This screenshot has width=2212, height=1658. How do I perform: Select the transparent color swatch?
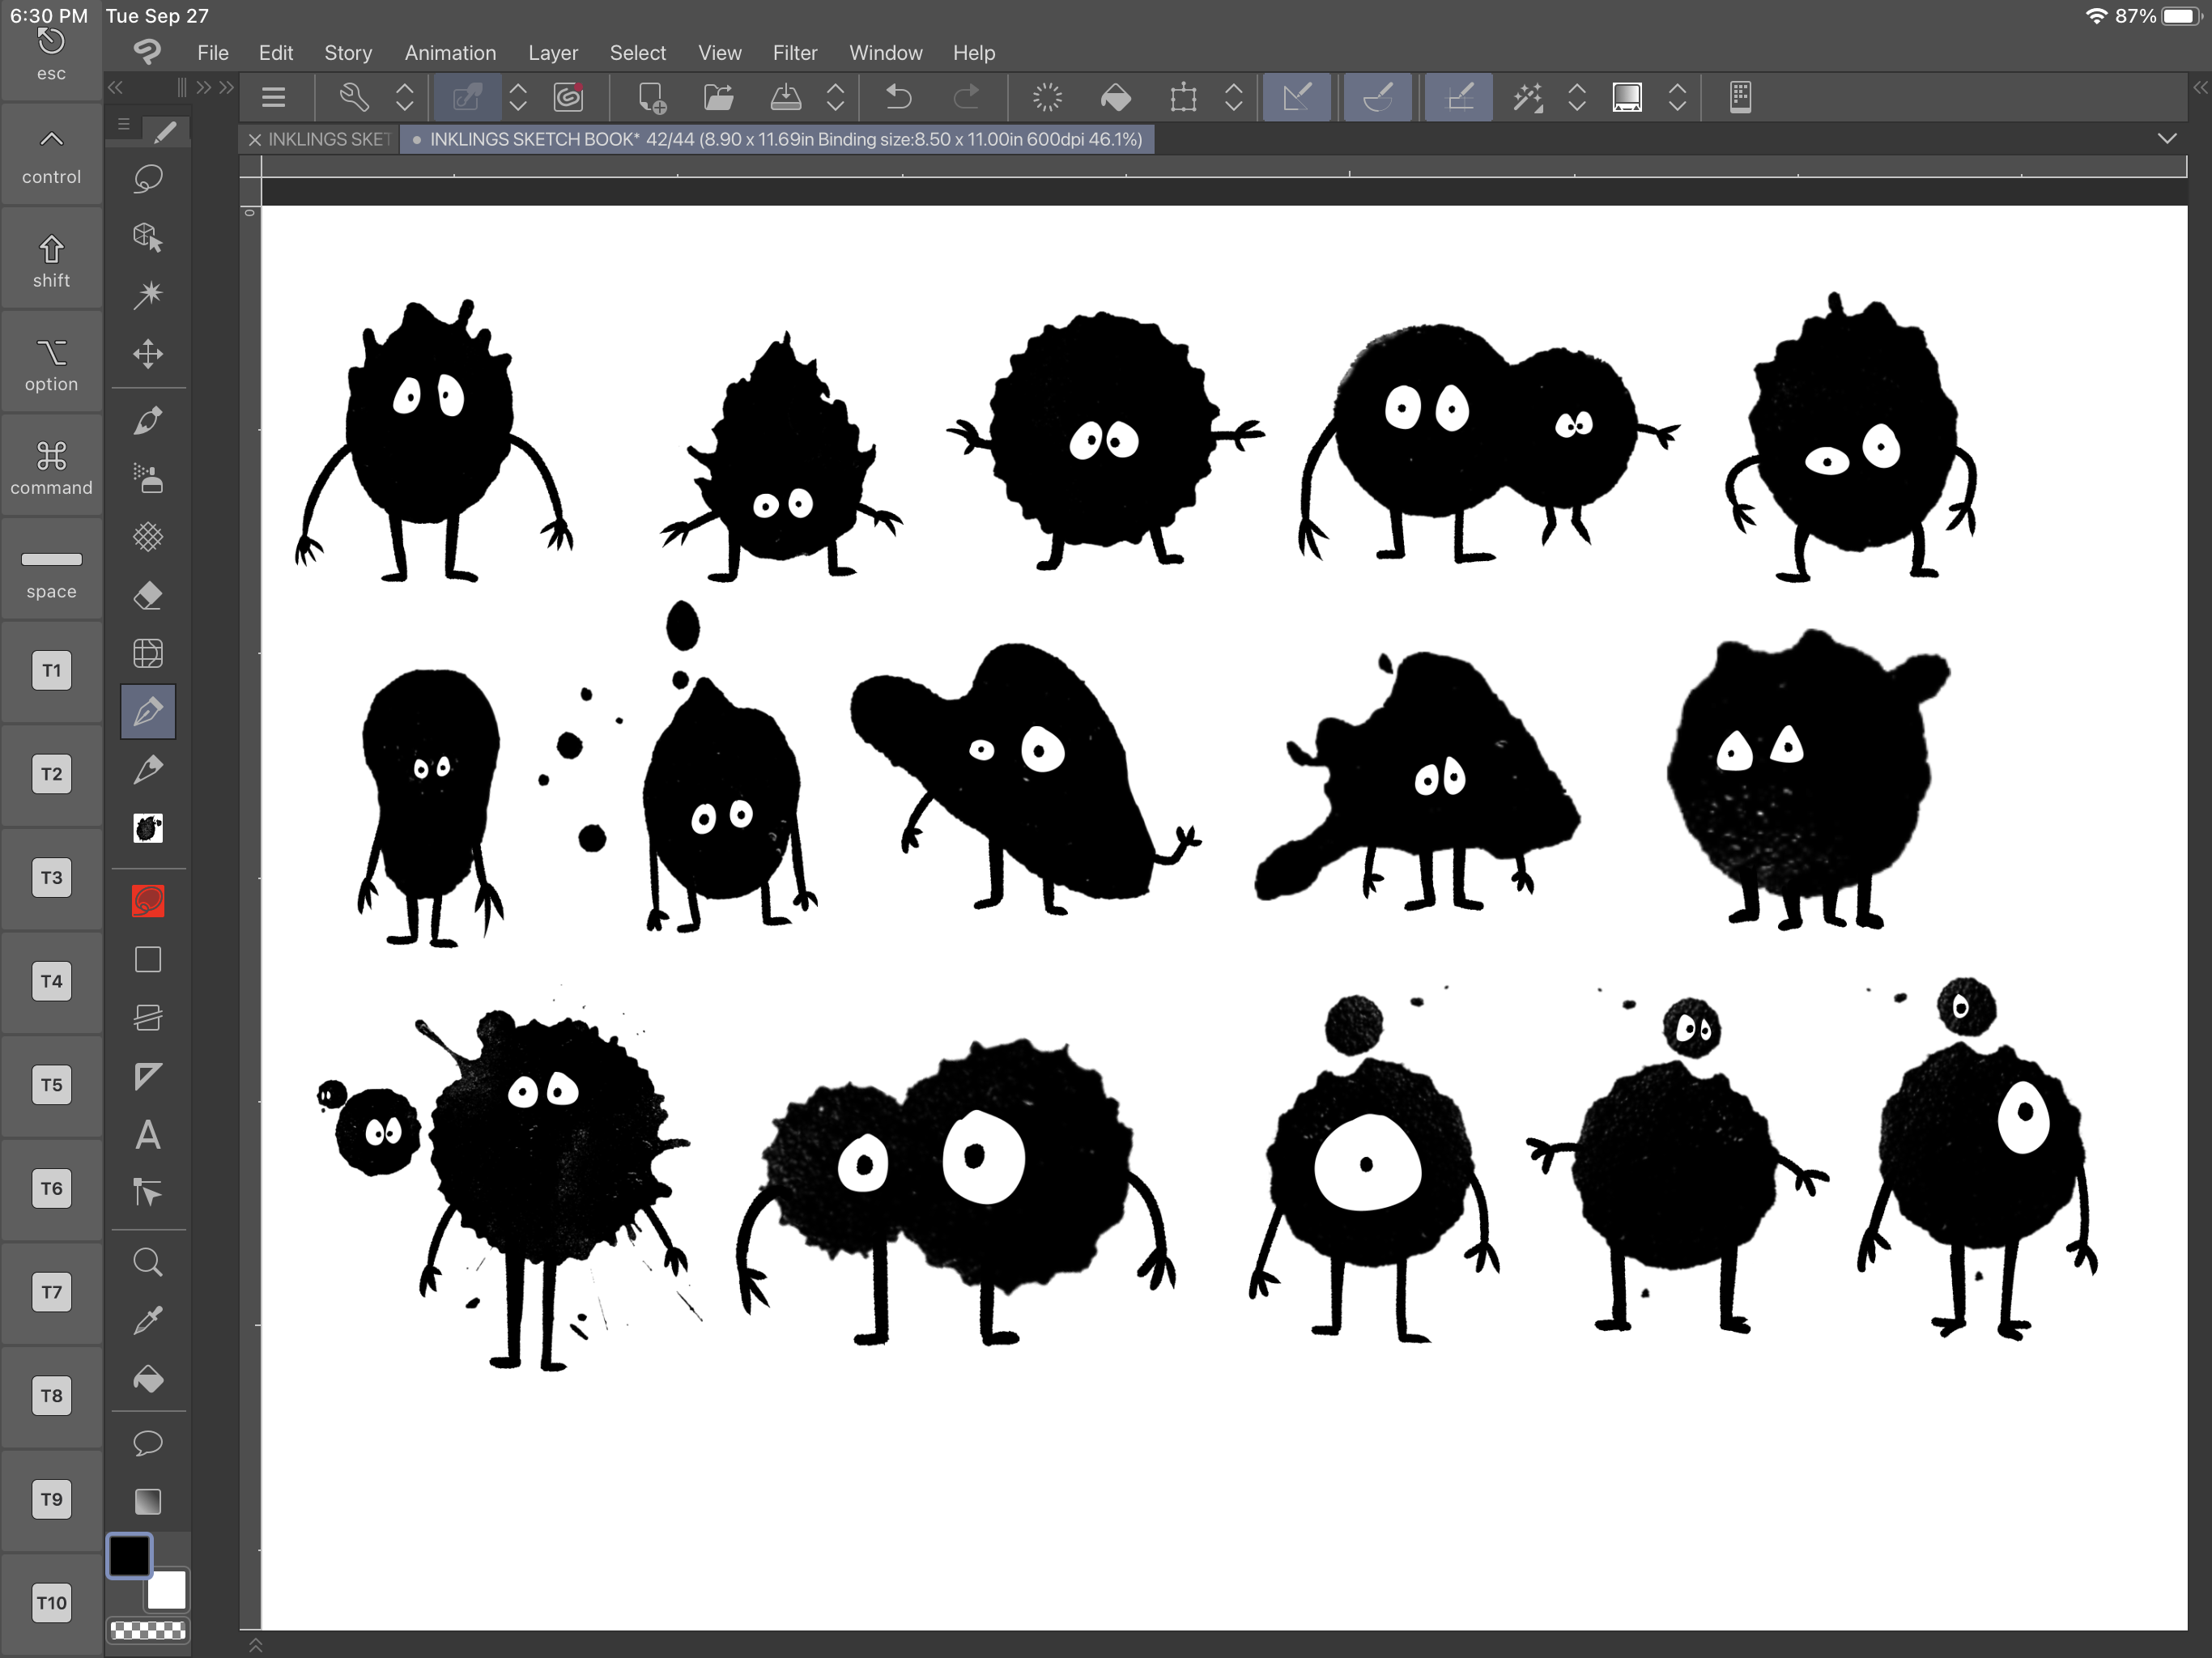point(147,1631)
